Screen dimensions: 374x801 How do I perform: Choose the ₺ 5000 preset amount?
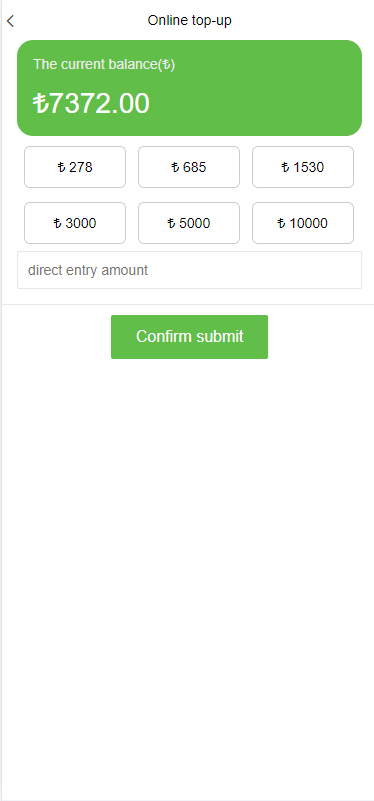pos(189,223)
